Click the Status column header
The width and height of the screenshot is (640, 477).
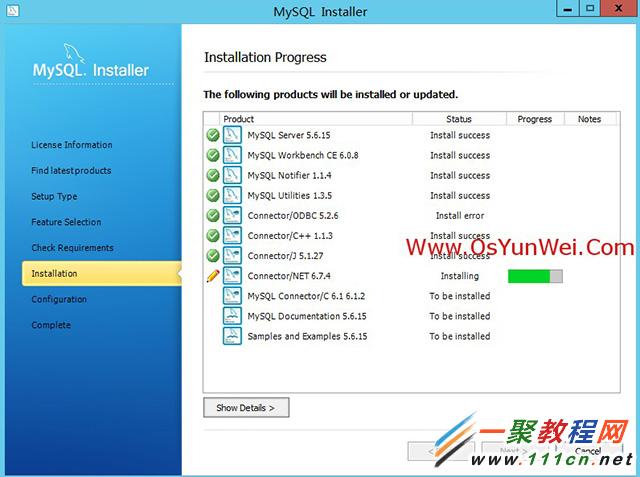459,119
